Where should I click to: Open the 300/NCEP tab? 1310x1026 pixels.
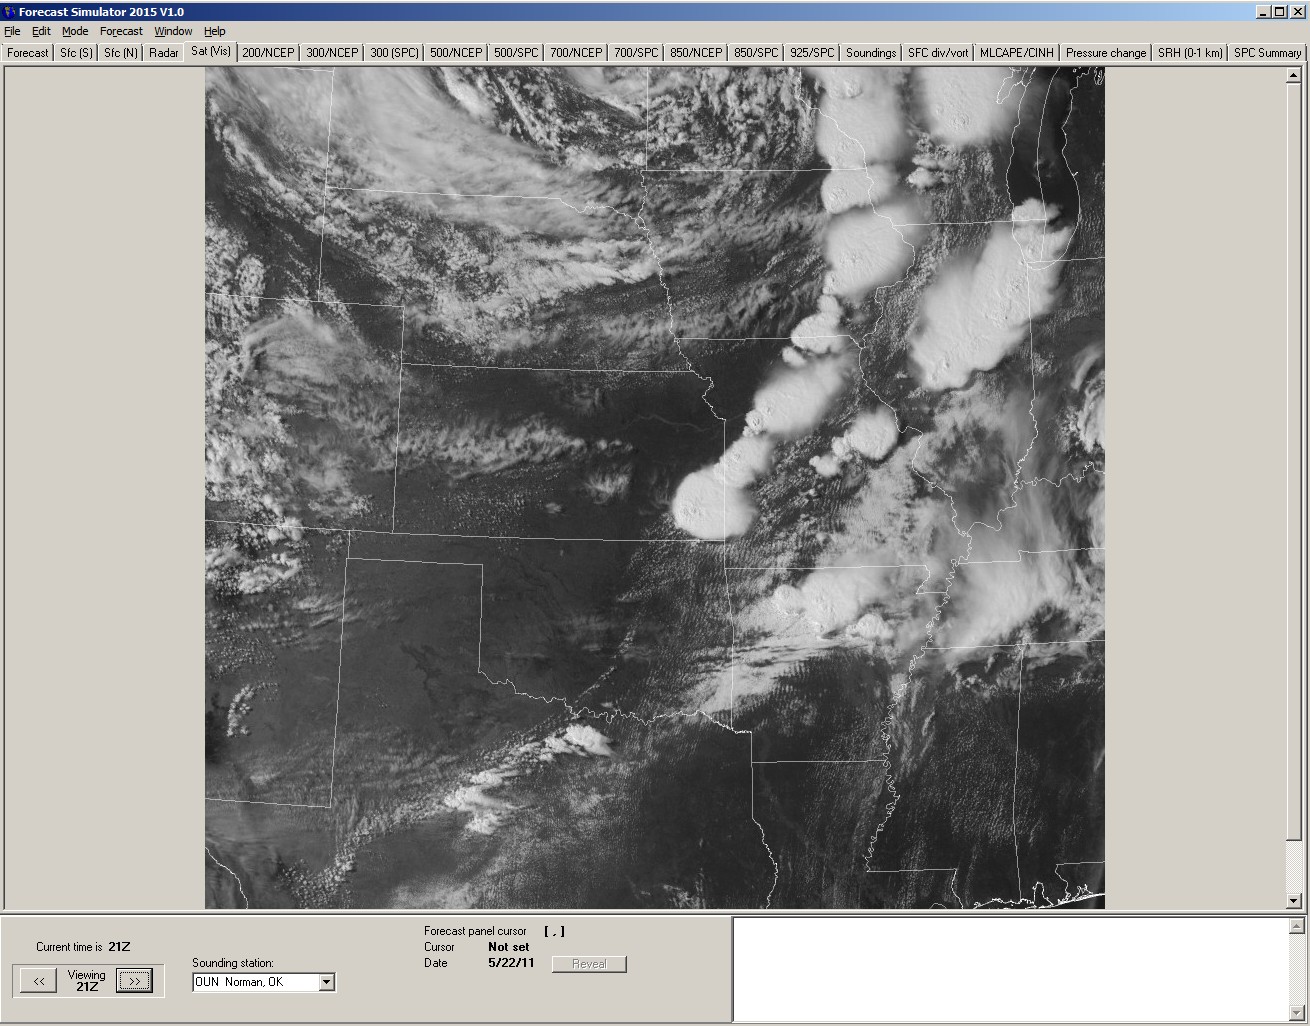tap(332, 53)
